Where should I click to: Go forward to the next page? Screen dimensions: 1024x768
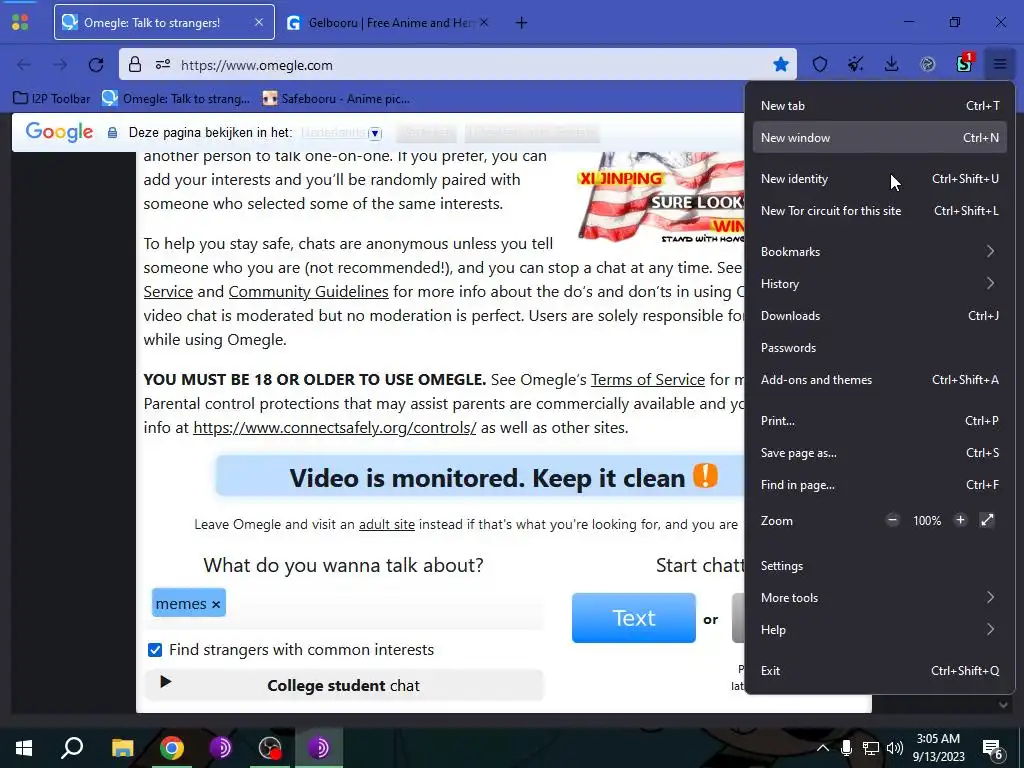point(60,65)
